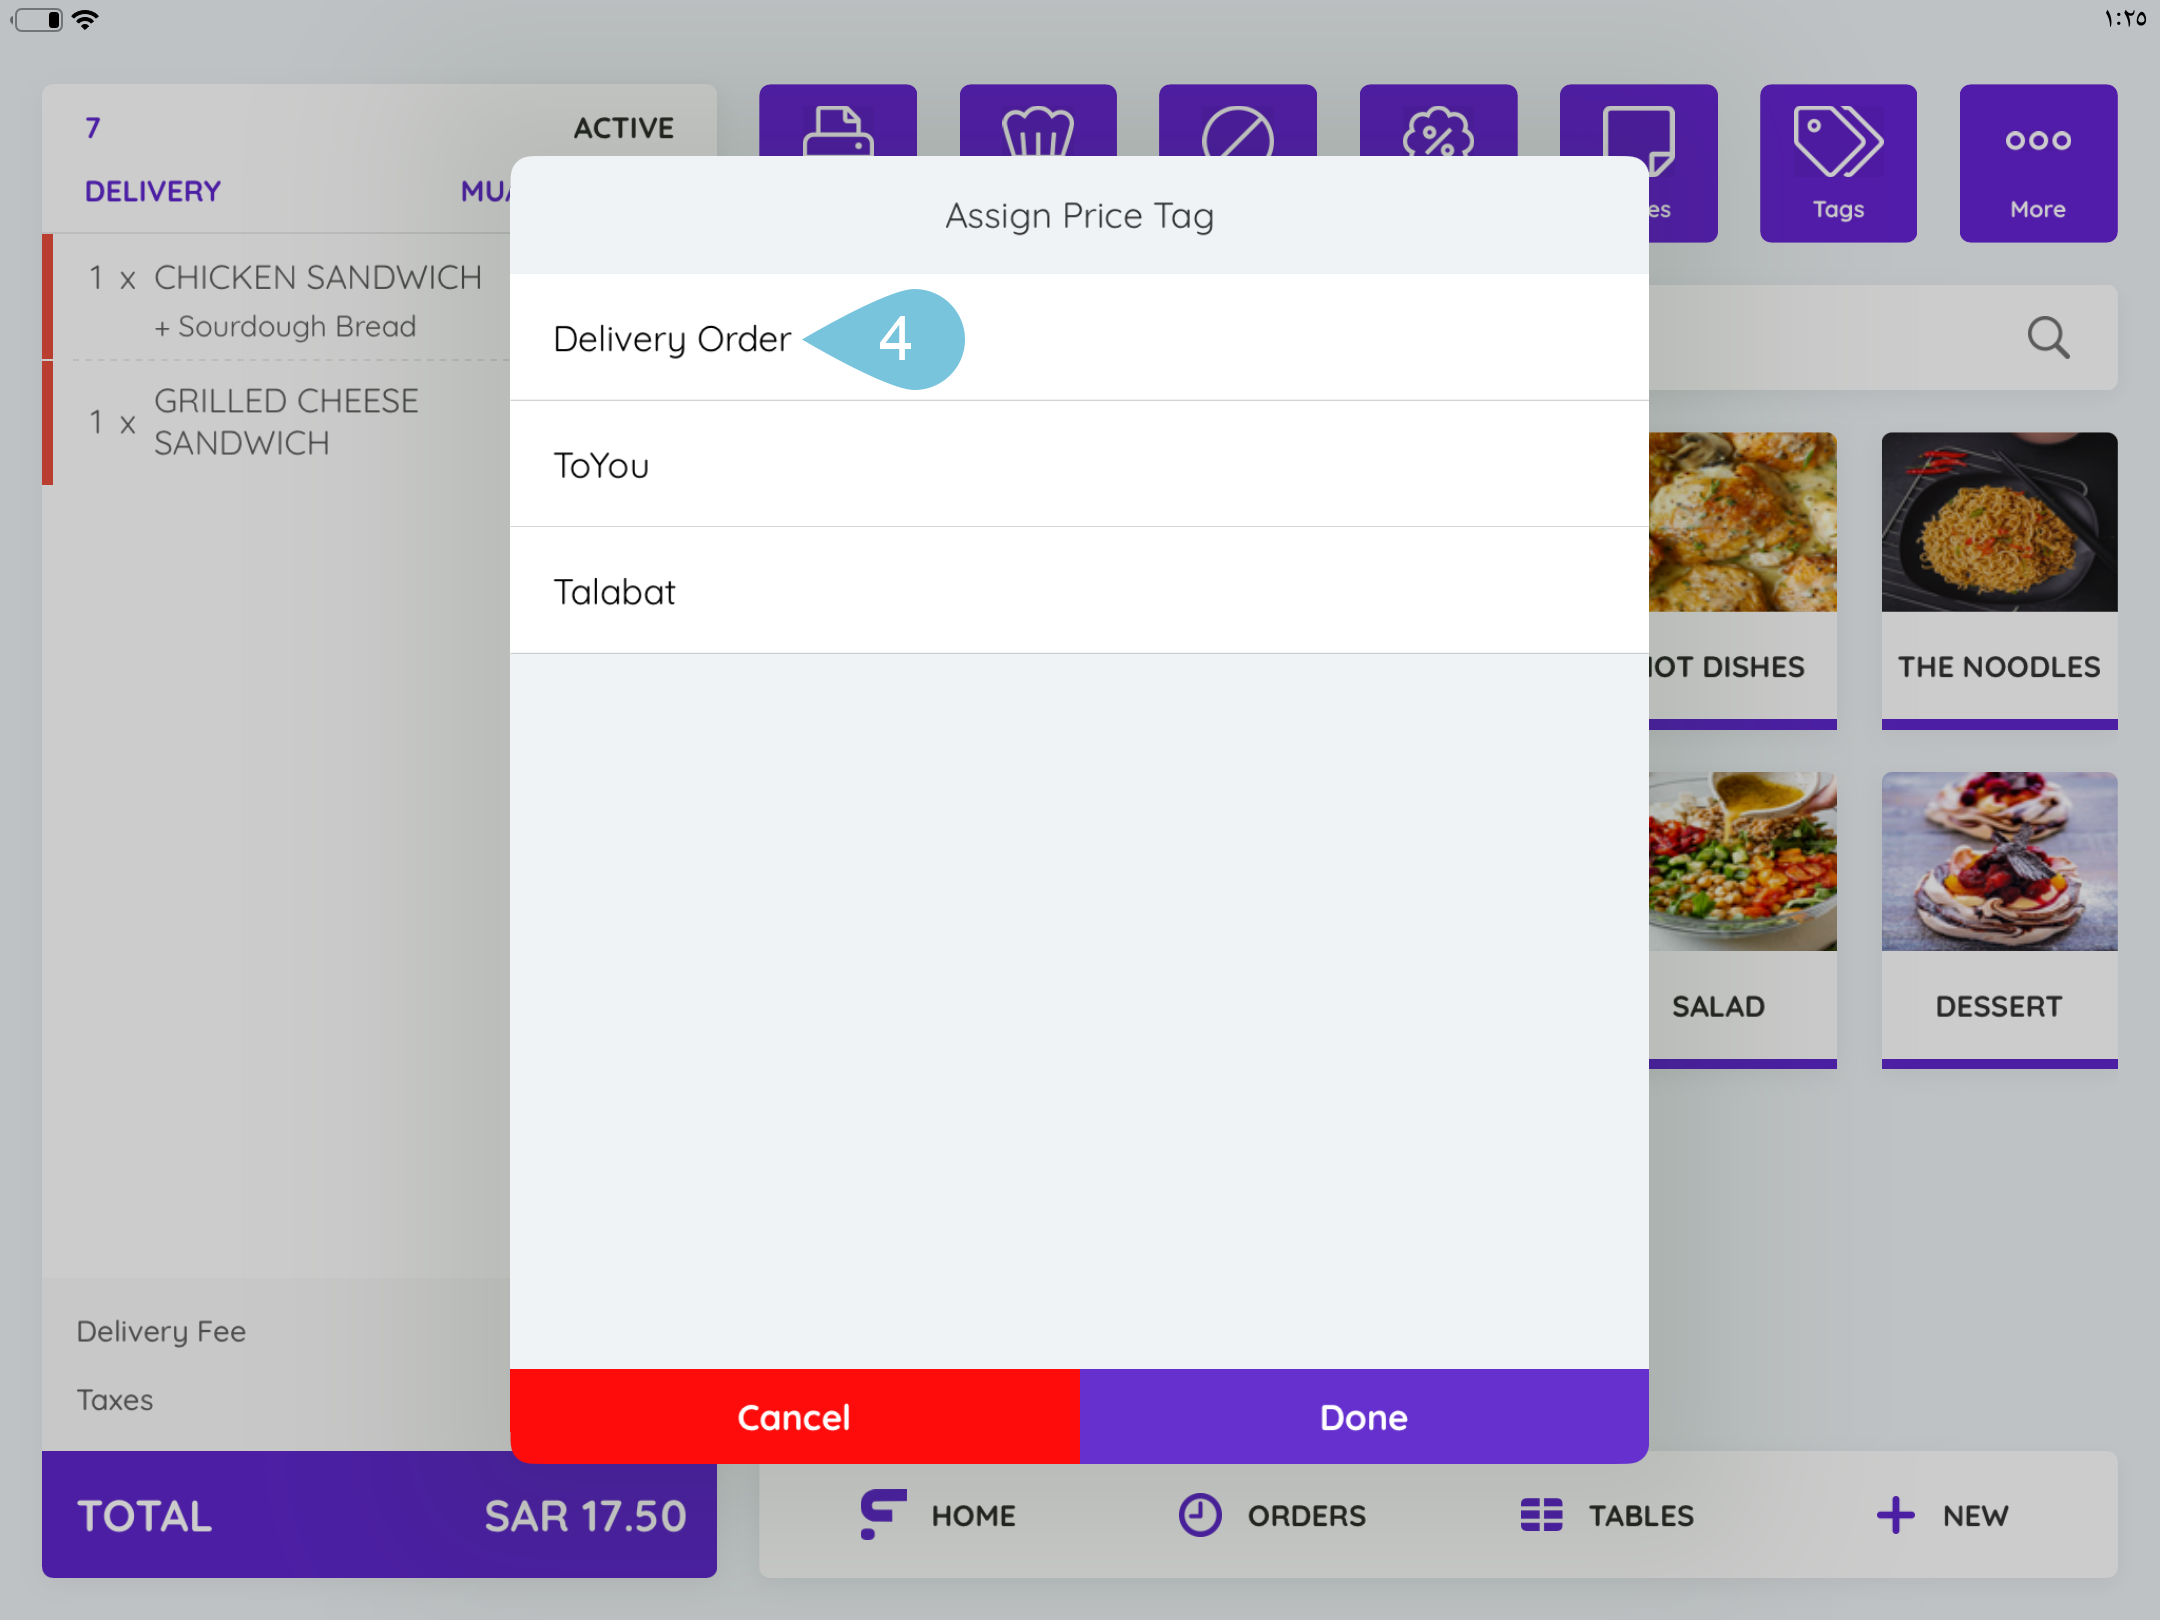The width and height of the screenshot is (2160, 1620).
Task: Select ToYou price tag option
Action: coord(602,465)
